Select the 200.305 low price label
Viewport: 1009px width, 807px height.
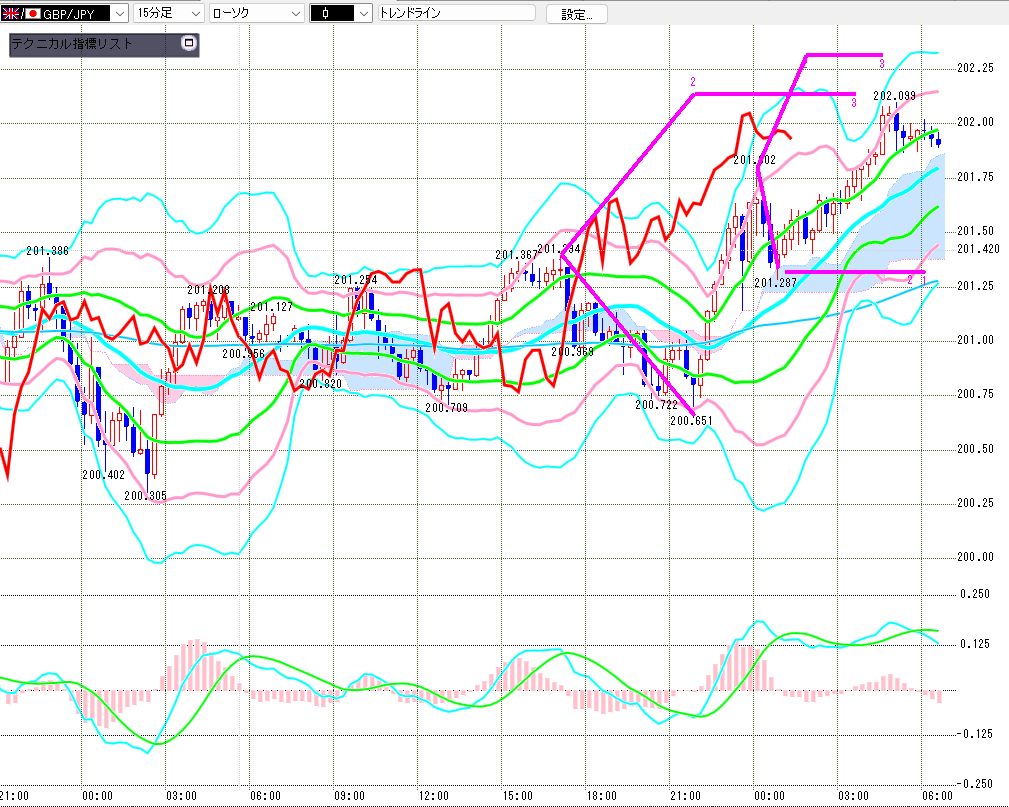[145, 494]
